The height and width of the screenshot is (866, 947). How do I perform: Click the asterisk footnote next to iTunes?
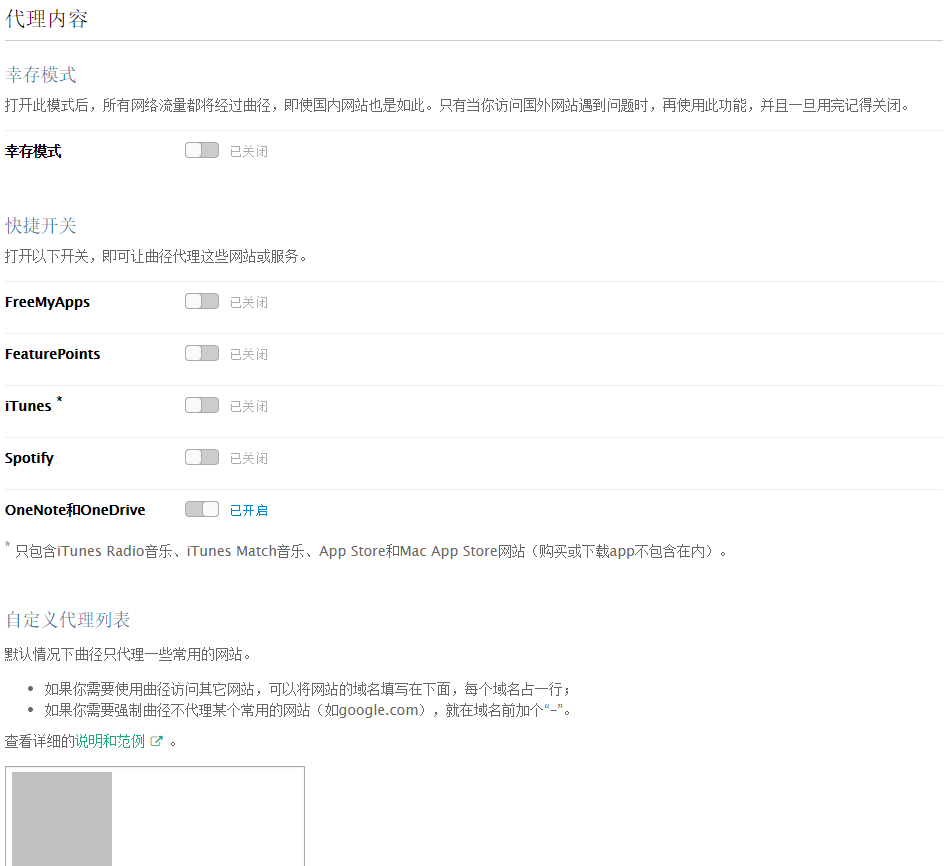[59, 398]
